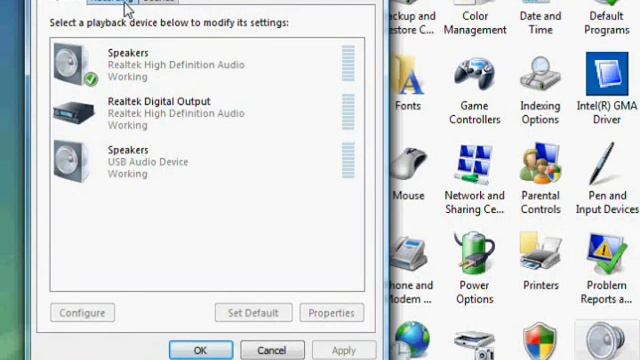The image size is (640, 360).
Task: Open Power Options in Control Panel
Action: (x=474, y=268)
